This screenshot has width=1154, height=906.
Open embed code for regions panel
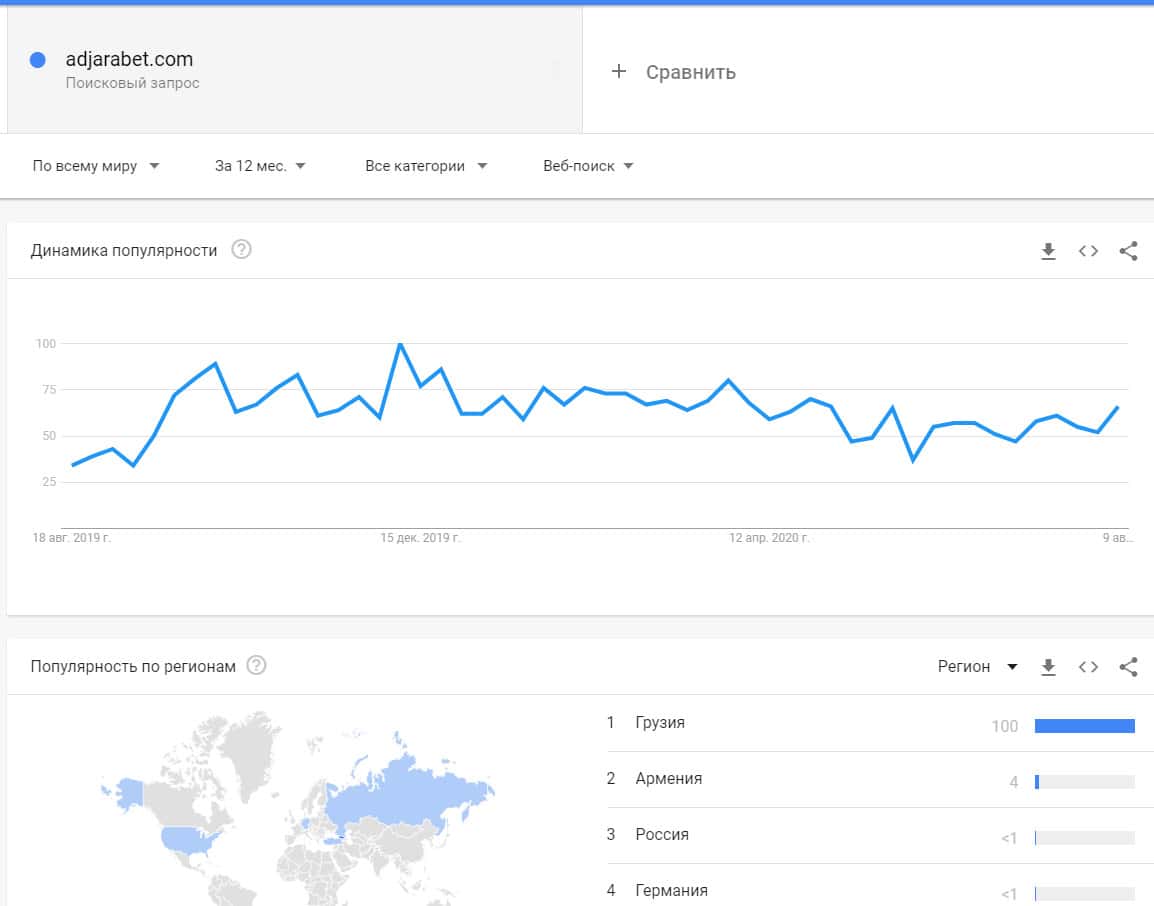pyautogui.click(x=1088, y=667)
